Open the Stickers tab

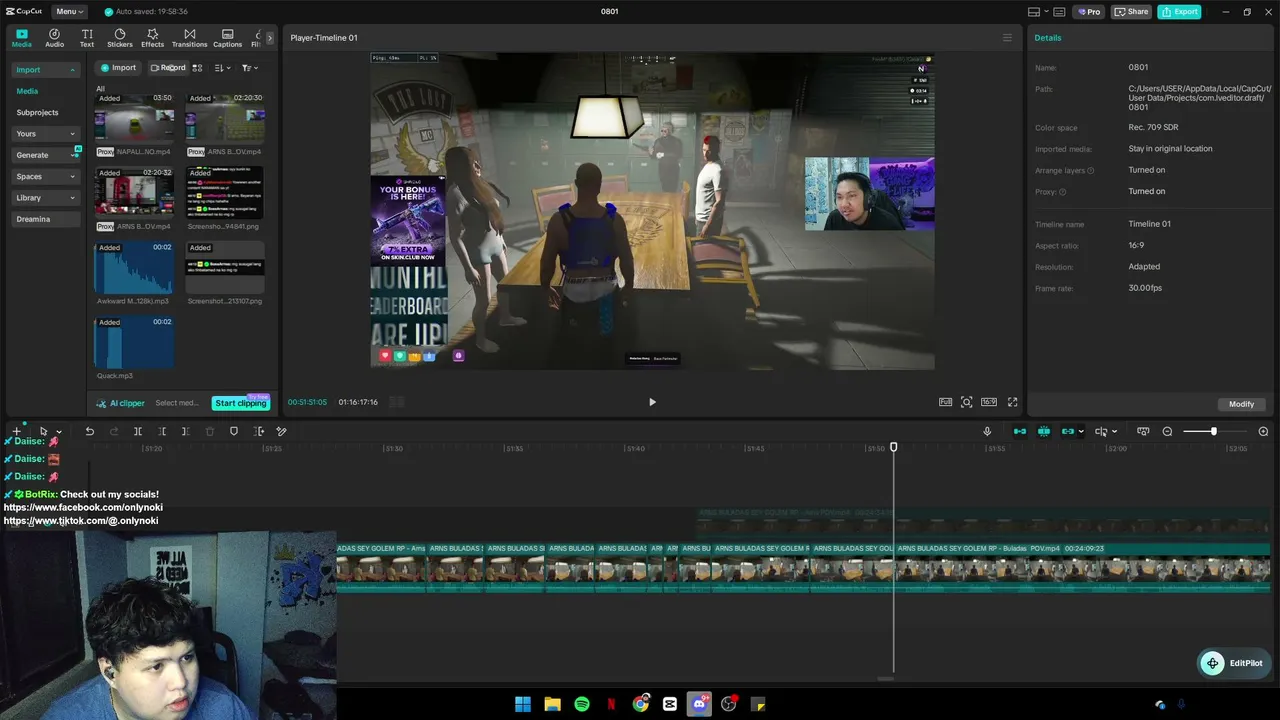point(120,38)
